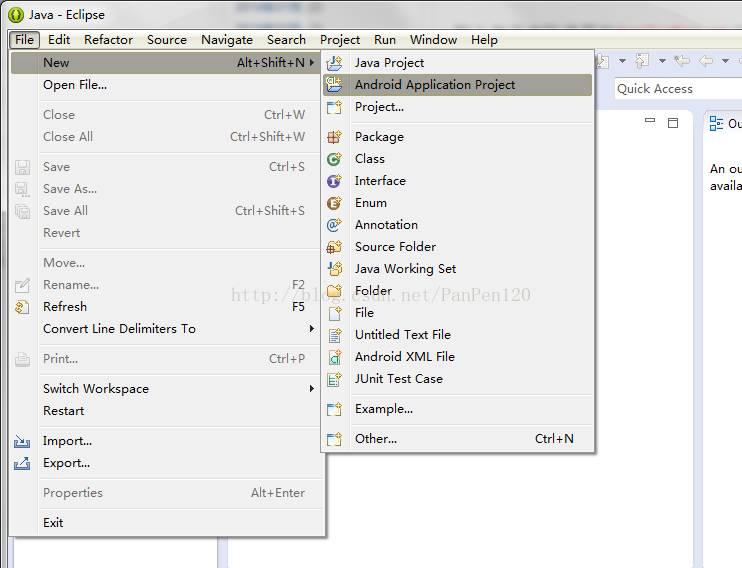This screenshot has height=568, width=742.
Task: Select JUnit Test Case entry
Action: click(x=458, y=379)
